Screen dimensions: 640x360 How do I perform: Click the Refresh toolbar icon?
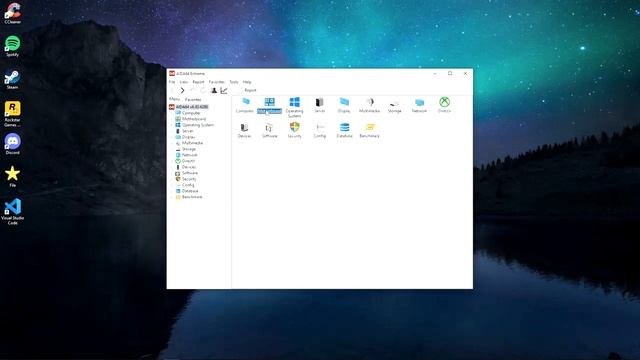pos(203,90)
